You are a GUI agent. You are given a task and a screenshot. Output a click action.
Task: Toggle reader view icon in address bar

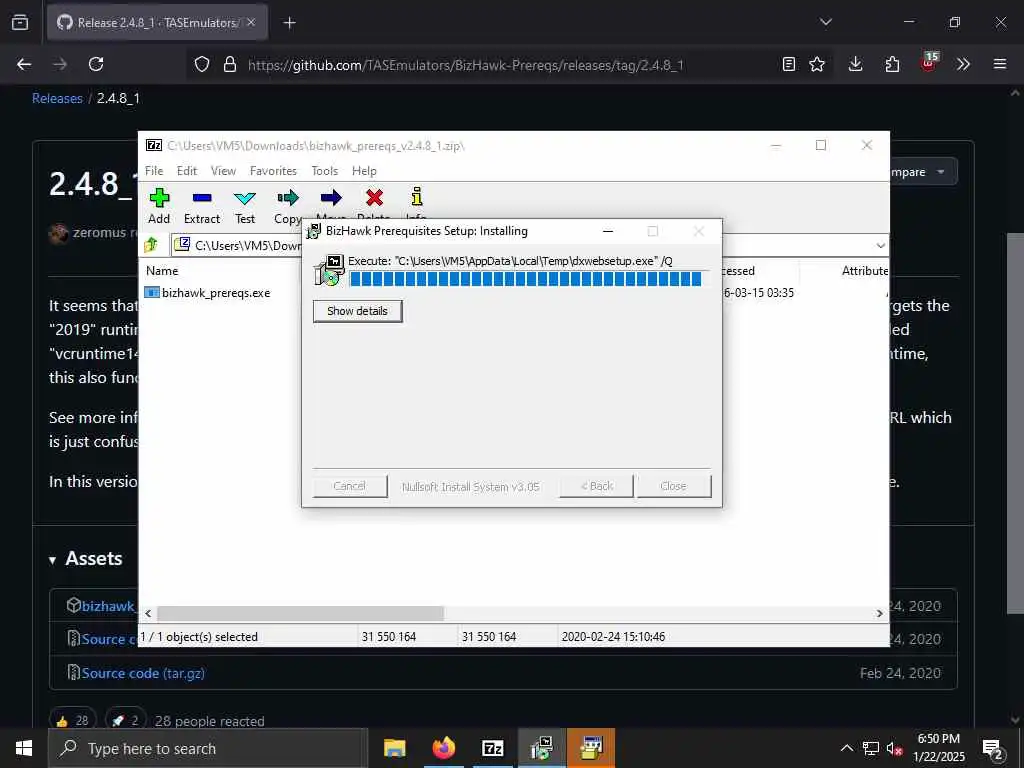[789, 64]
